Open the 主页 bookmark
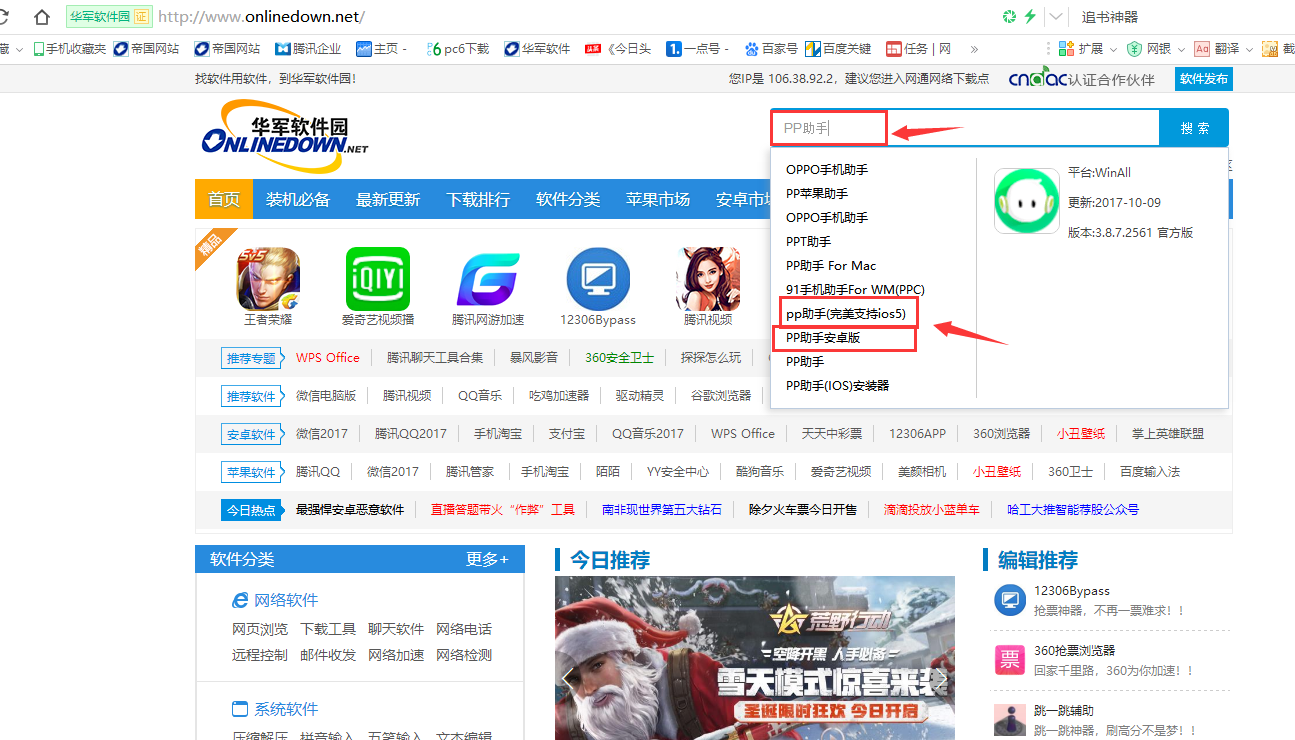The height and width of the screenshot is (740, 1295). pos(381,48)
